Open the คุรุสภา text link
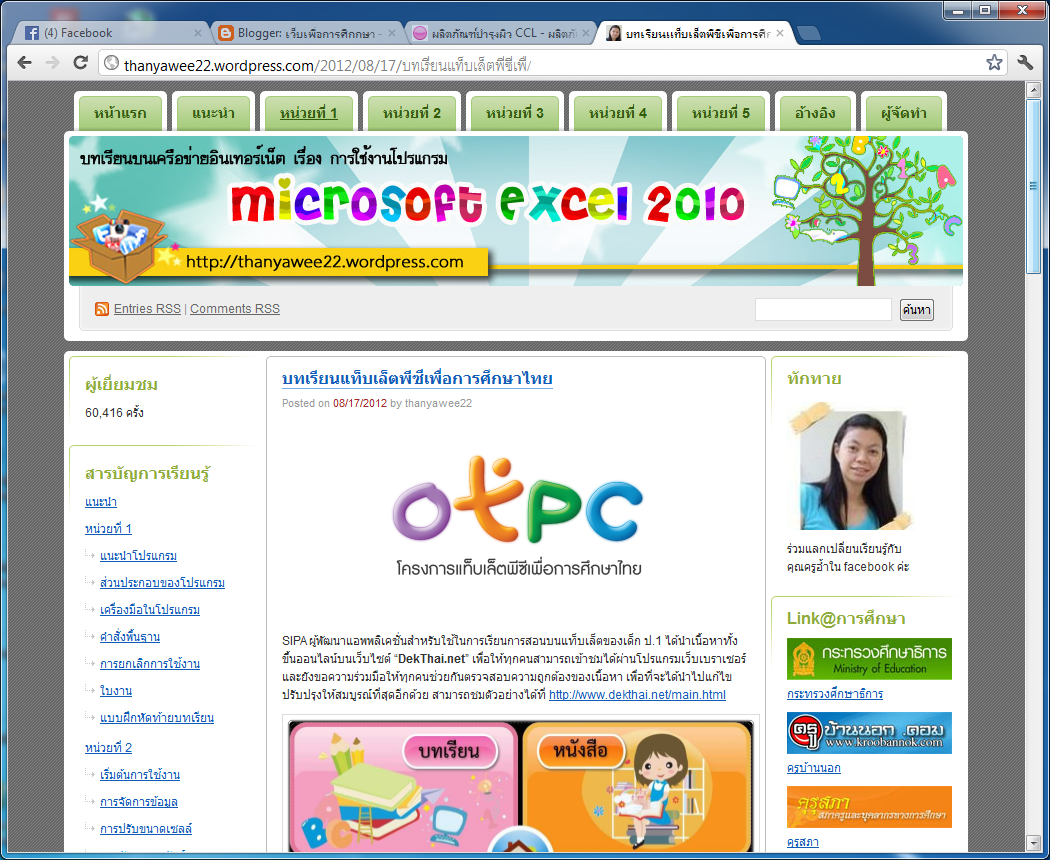The width and height of the screenshot is (1050, 860). (x=803, y=842)
